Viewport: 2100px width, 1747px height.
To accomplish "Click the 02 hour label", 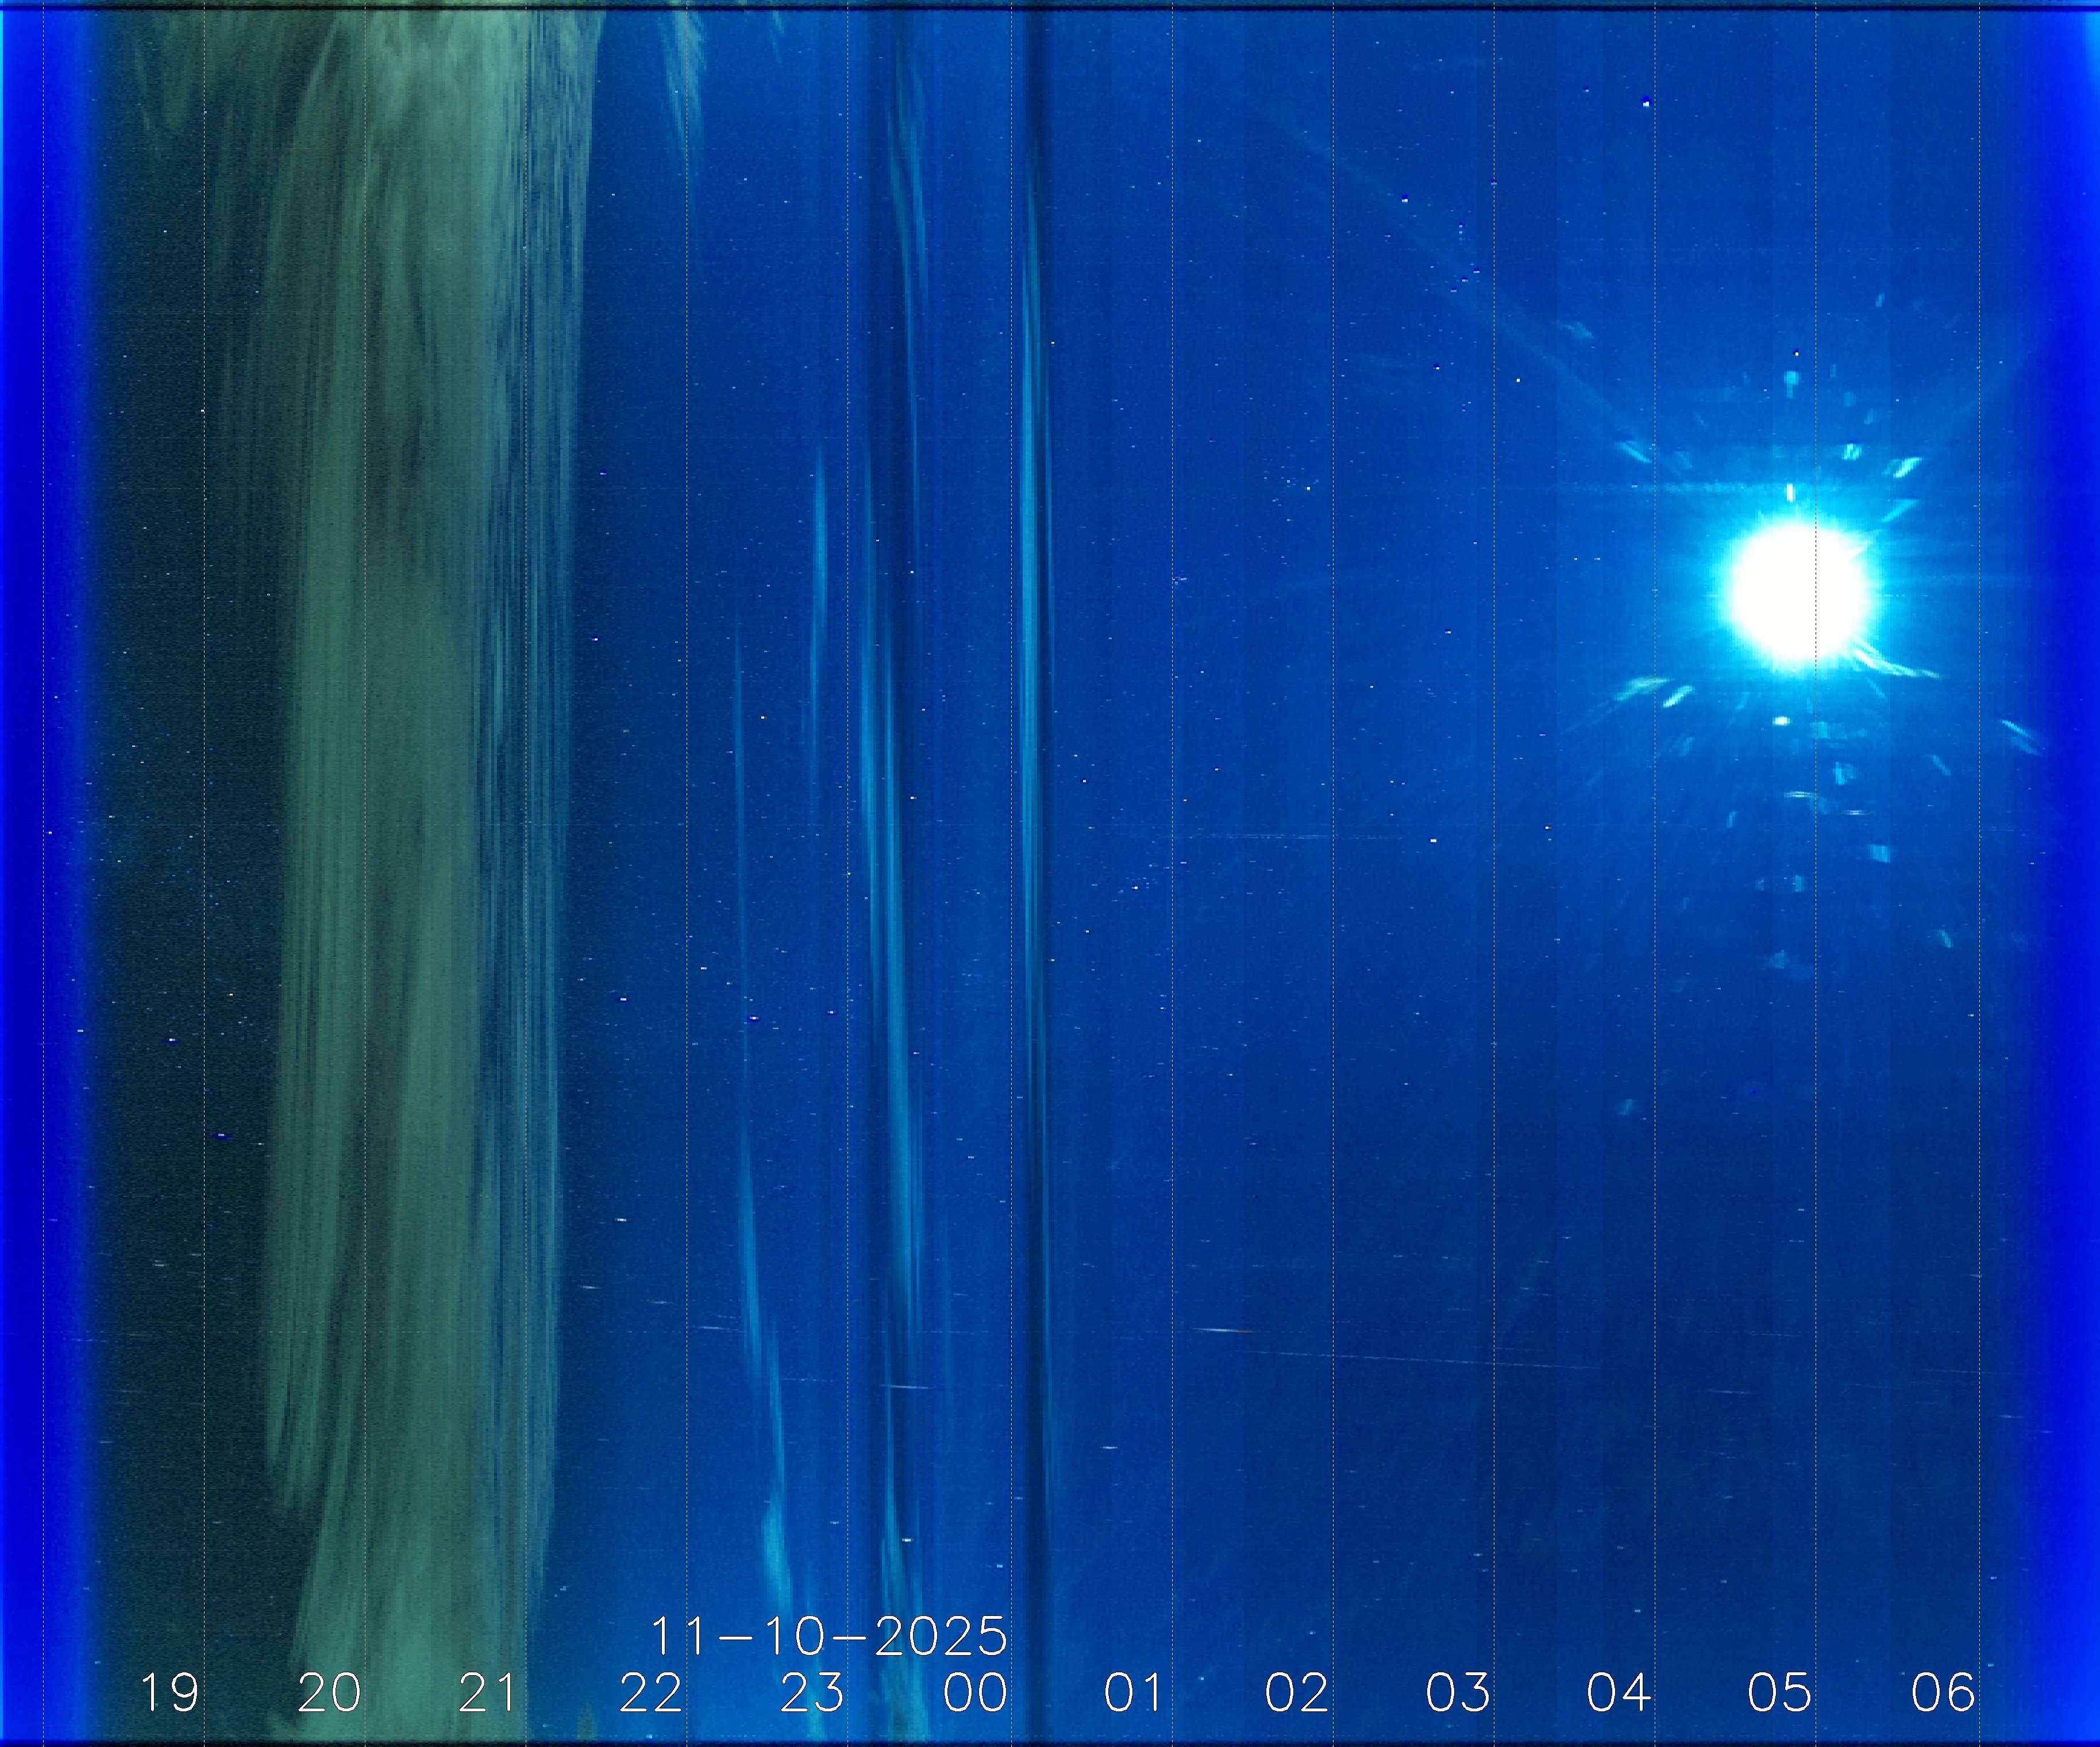I will pos(1296,1693).
